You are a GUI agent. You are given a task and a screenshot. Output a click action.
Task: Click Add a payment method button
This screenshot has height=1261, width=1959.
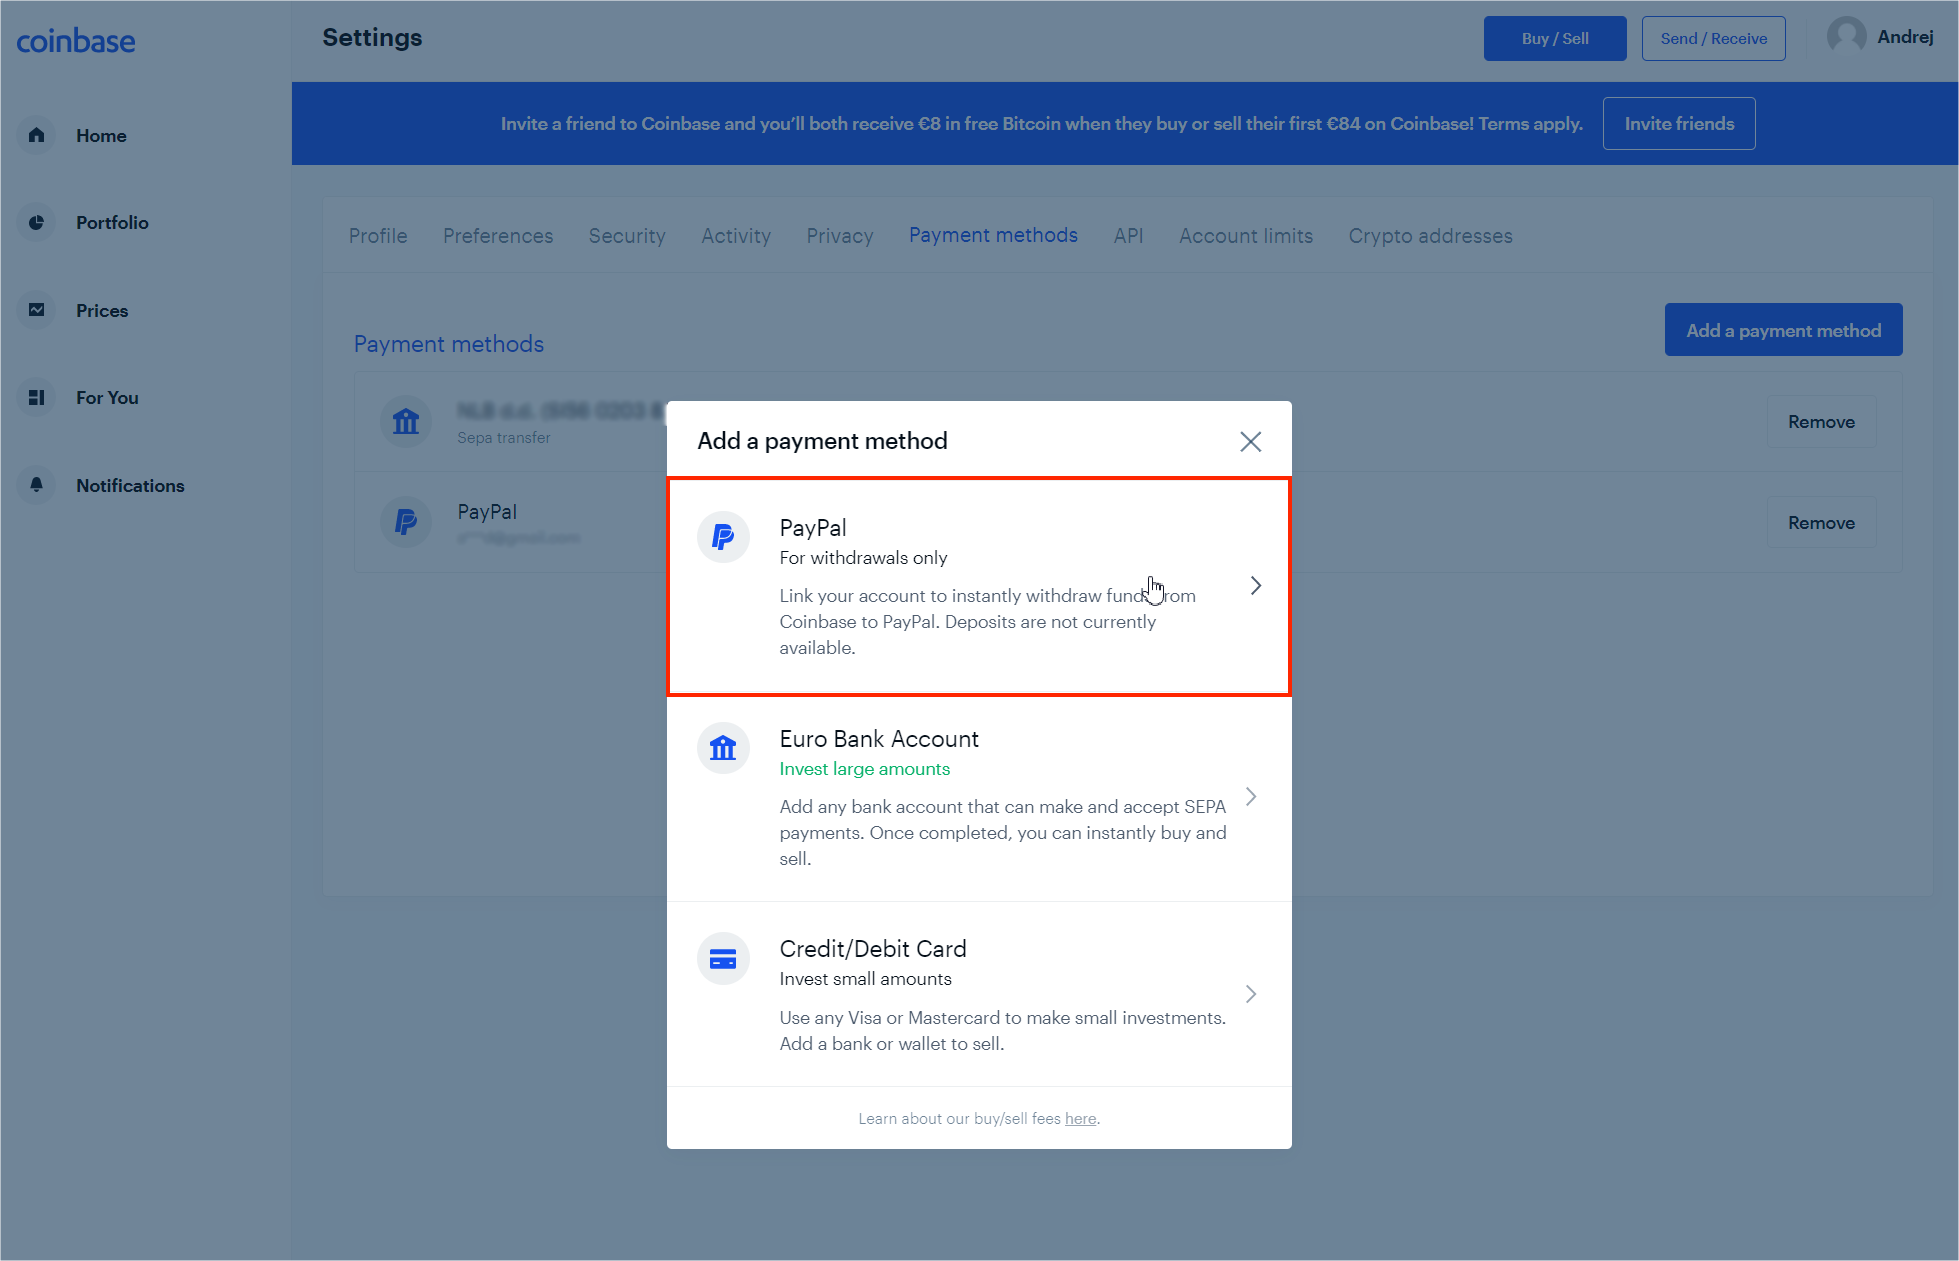pyautogui.click(x=1783, y=328)
